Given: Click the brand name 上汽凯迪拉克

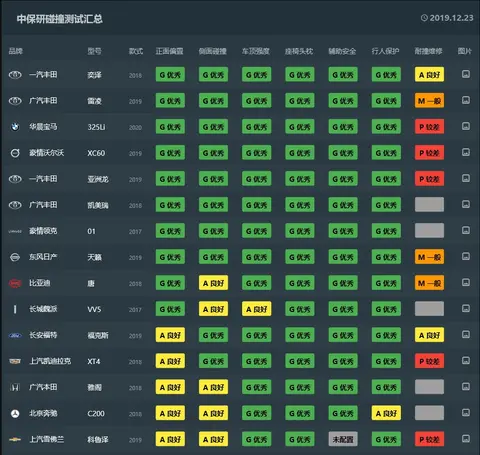Looking at the screenshot, I should click(x=50, y=361).
